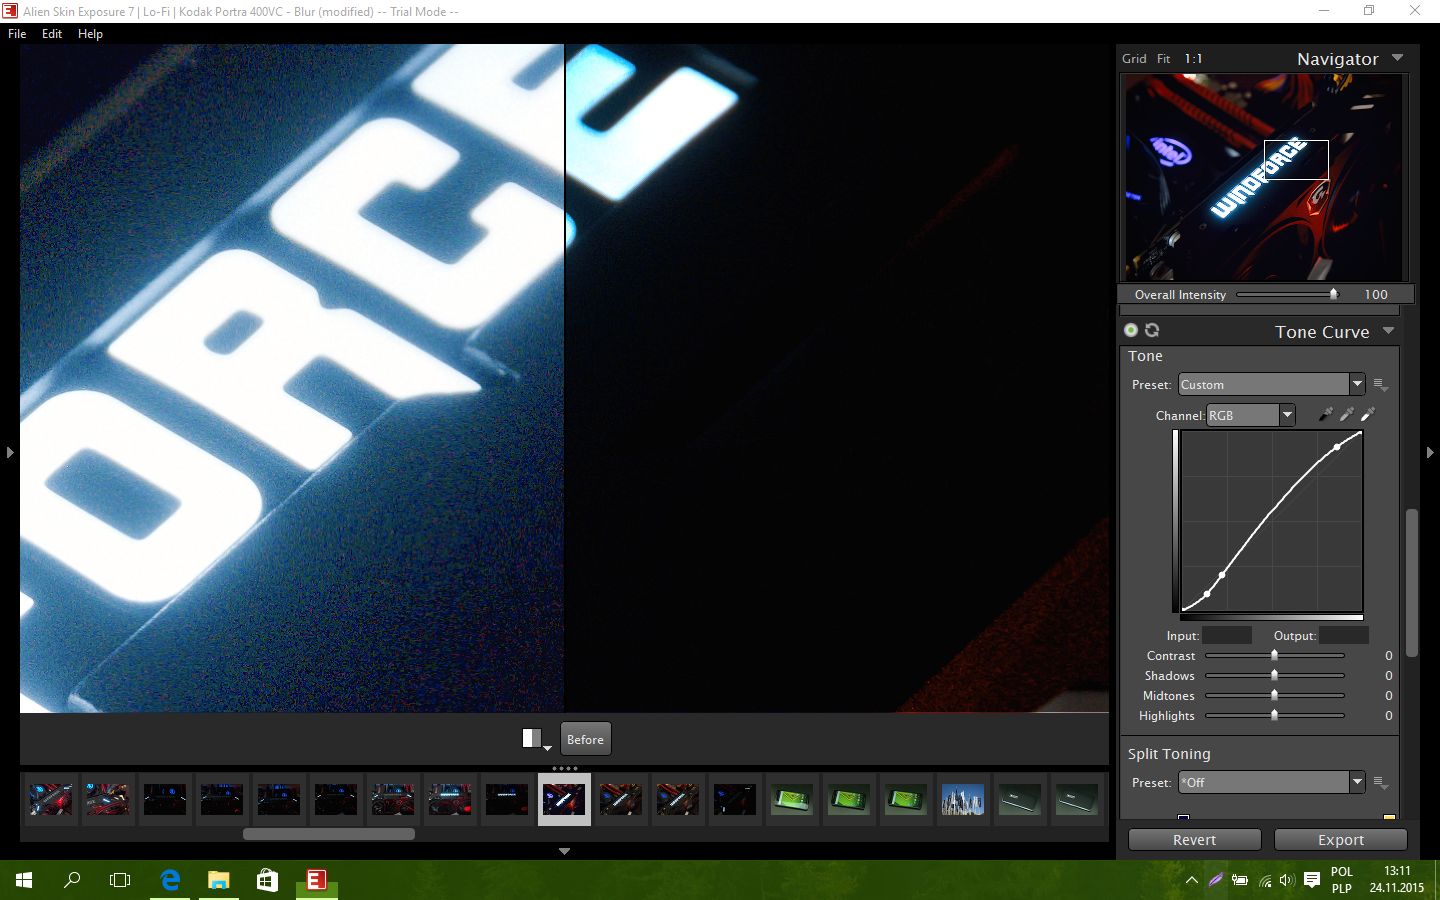Select the city skyline thumbnail in filmstrip
The height and width of the screenshot is (900, 1440).
962,799
